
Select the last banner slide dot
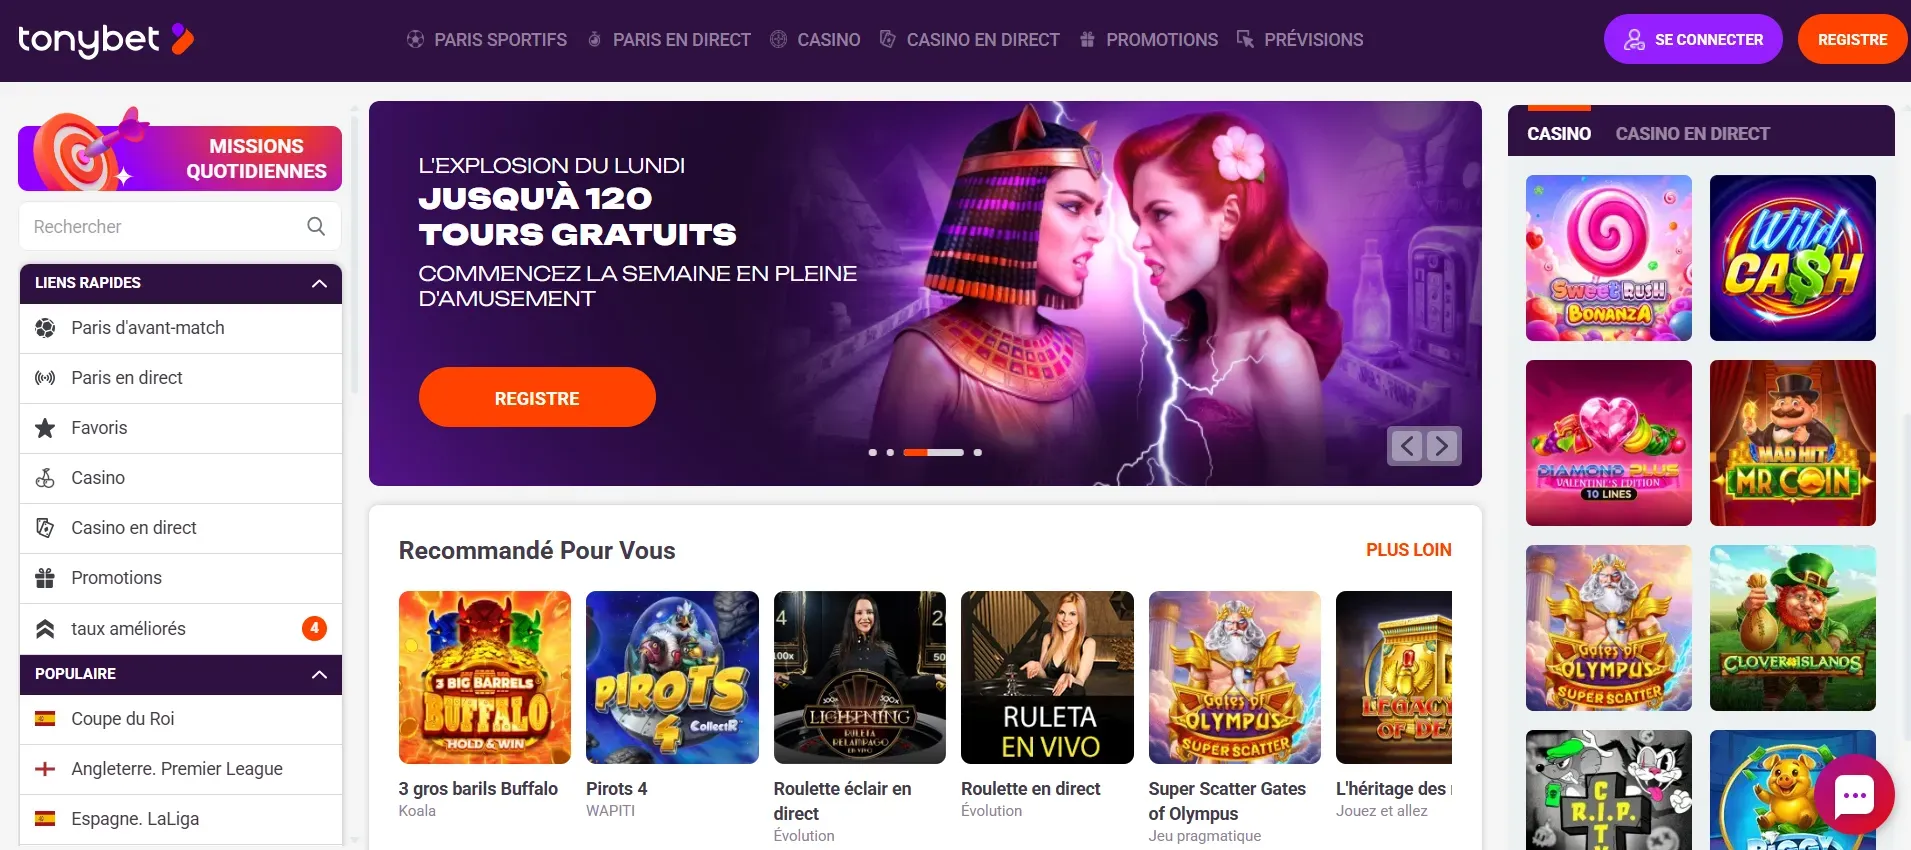(977, 452)
